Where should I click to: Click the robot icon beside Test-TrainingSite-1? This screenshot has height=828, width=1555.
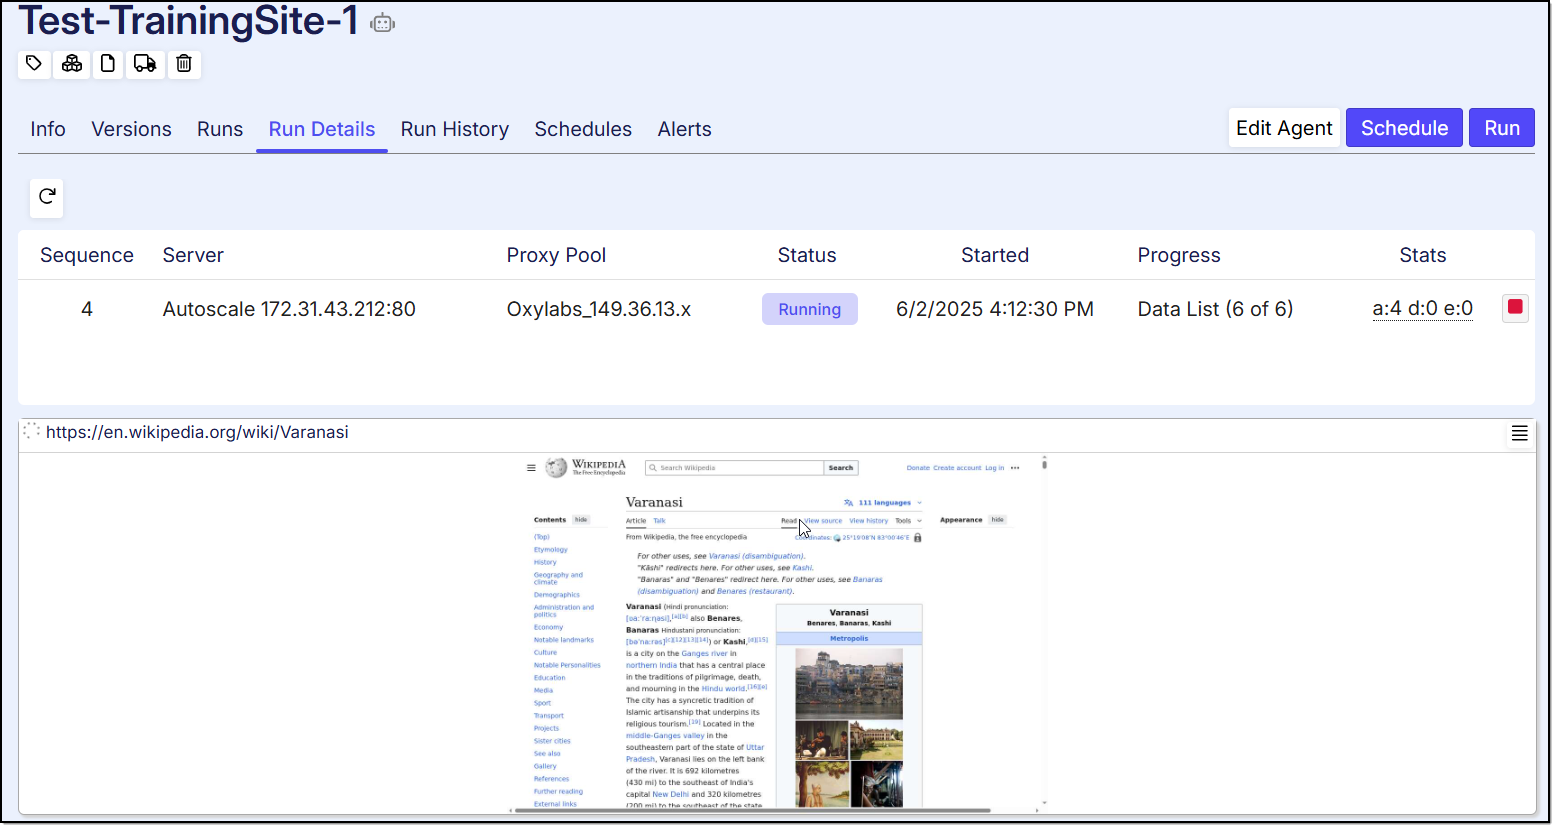382,23
